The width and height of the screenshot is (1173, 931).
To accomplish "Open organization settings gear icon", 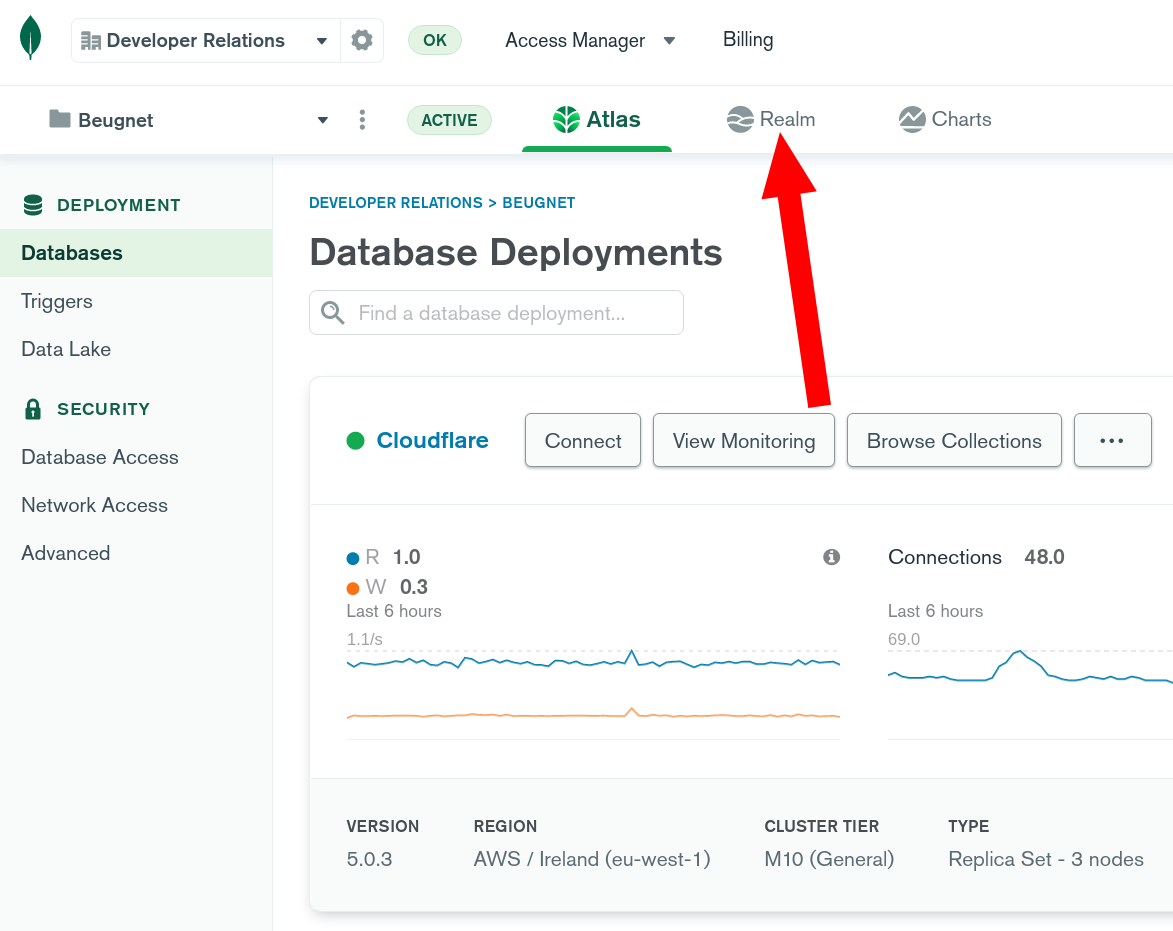I will [x=362, y=40].
